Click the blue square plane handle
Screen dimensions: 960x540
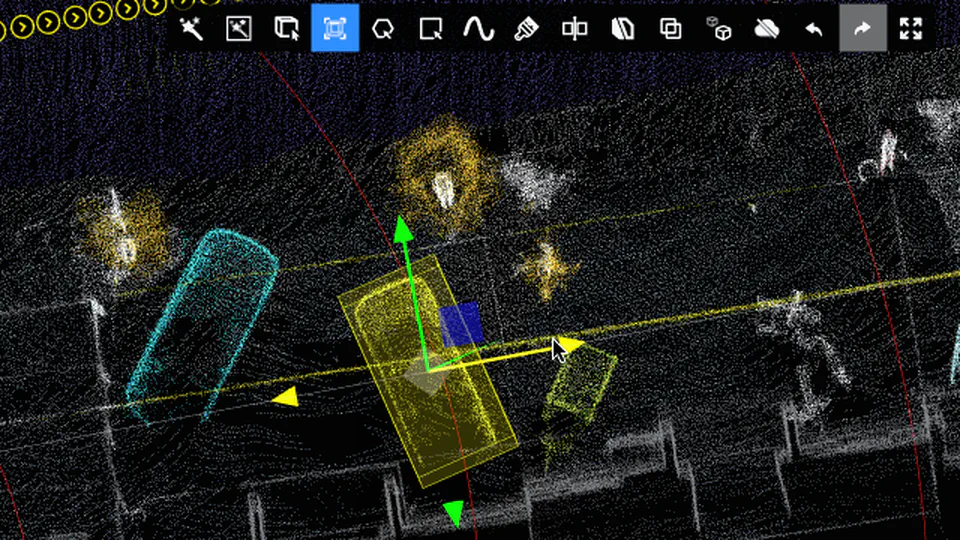(x=461, y=326)
